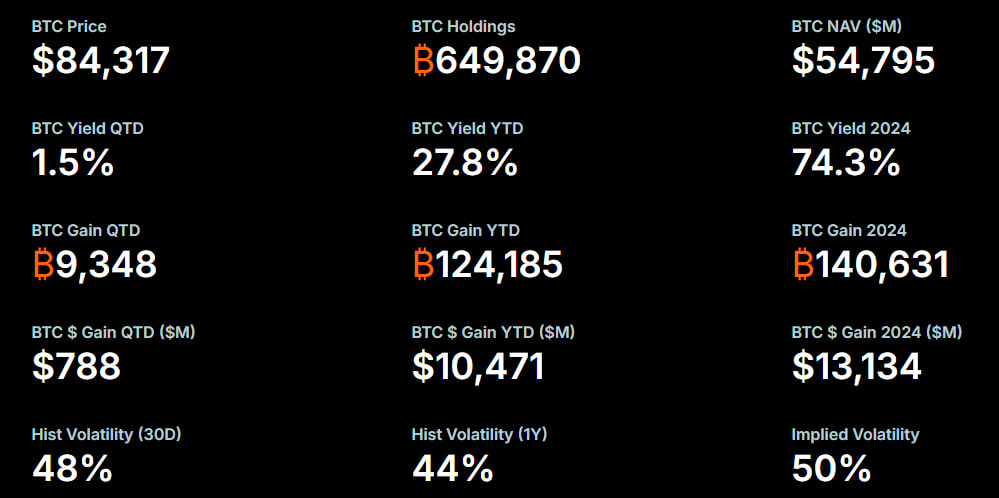Click the $10,471 YTD gain value
The width and height of the screenshot is (999, 498).
pyautogui.click(x=478, y=366)
